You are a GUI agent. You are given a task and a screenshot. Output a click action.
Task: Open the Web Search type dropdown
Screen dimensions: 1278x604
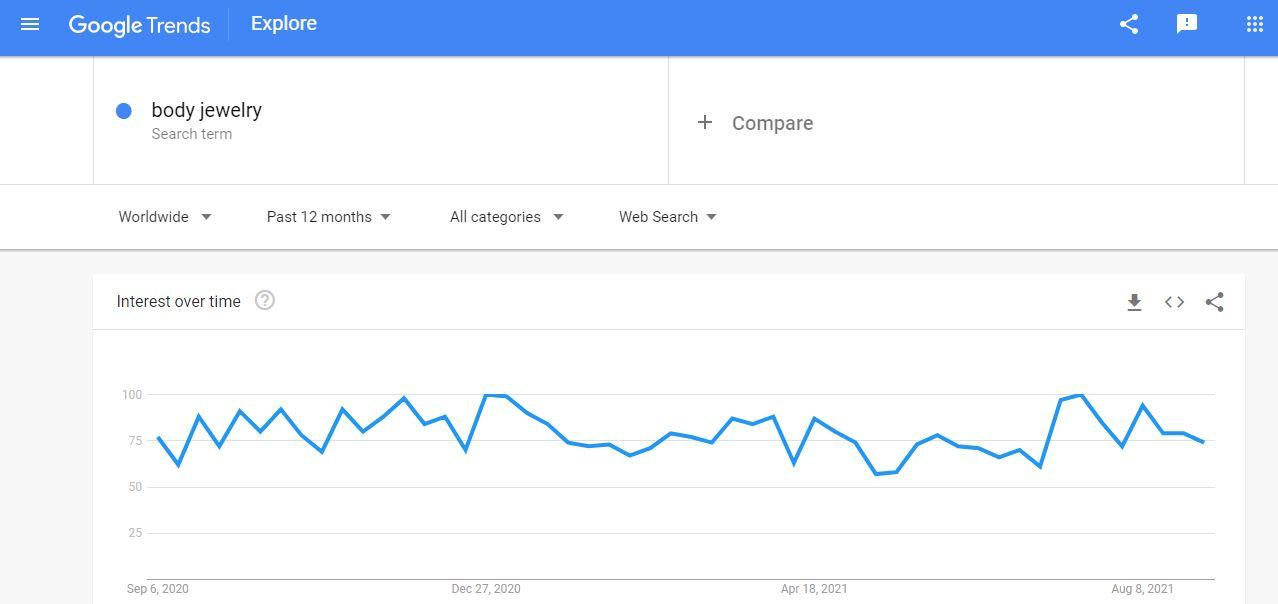(x=667, y=217)
